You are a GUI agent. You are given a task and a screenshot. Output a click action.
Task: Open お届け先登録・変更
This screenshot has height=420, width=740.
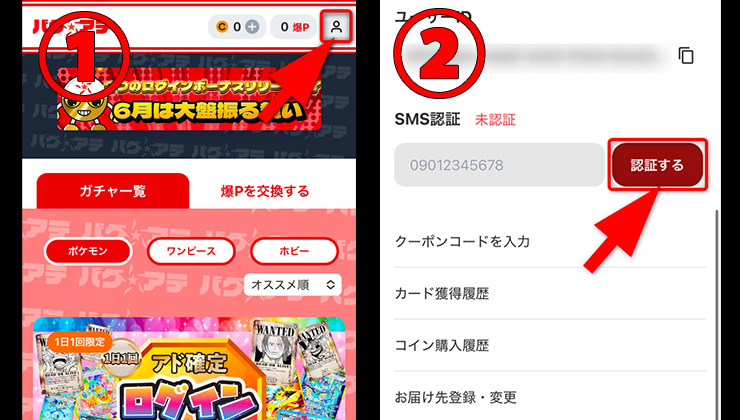click(x=550, y=397)
